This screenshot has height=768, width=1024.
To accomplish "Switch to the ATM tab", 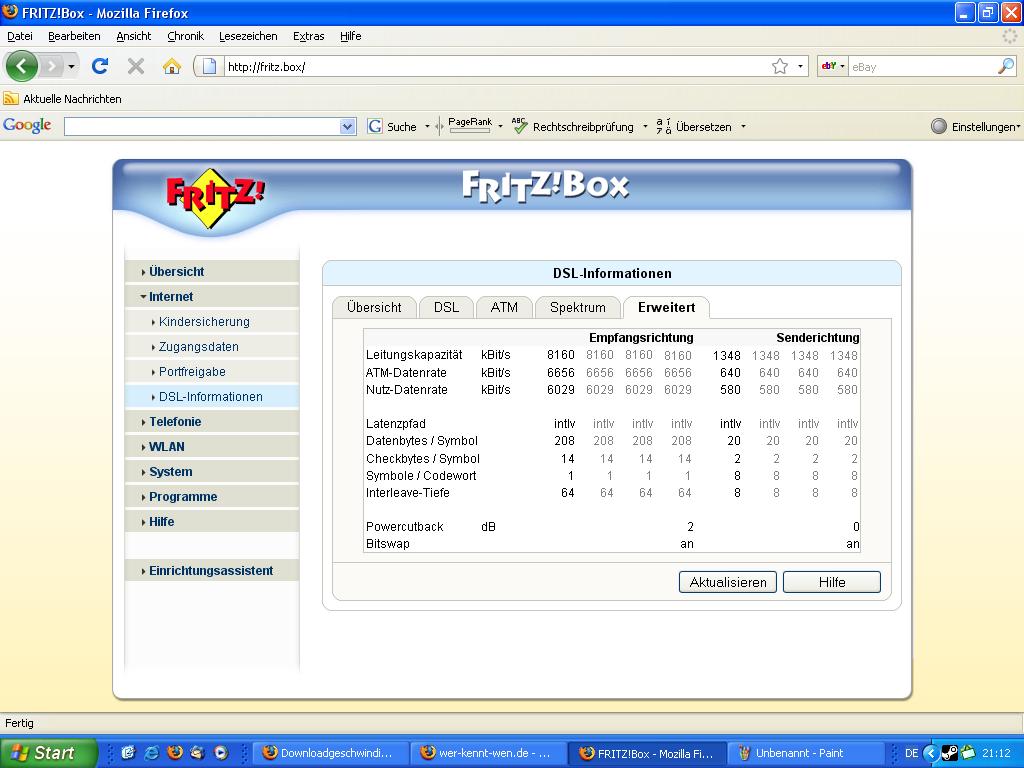I will pyautogui.click(x=504, y=308).
